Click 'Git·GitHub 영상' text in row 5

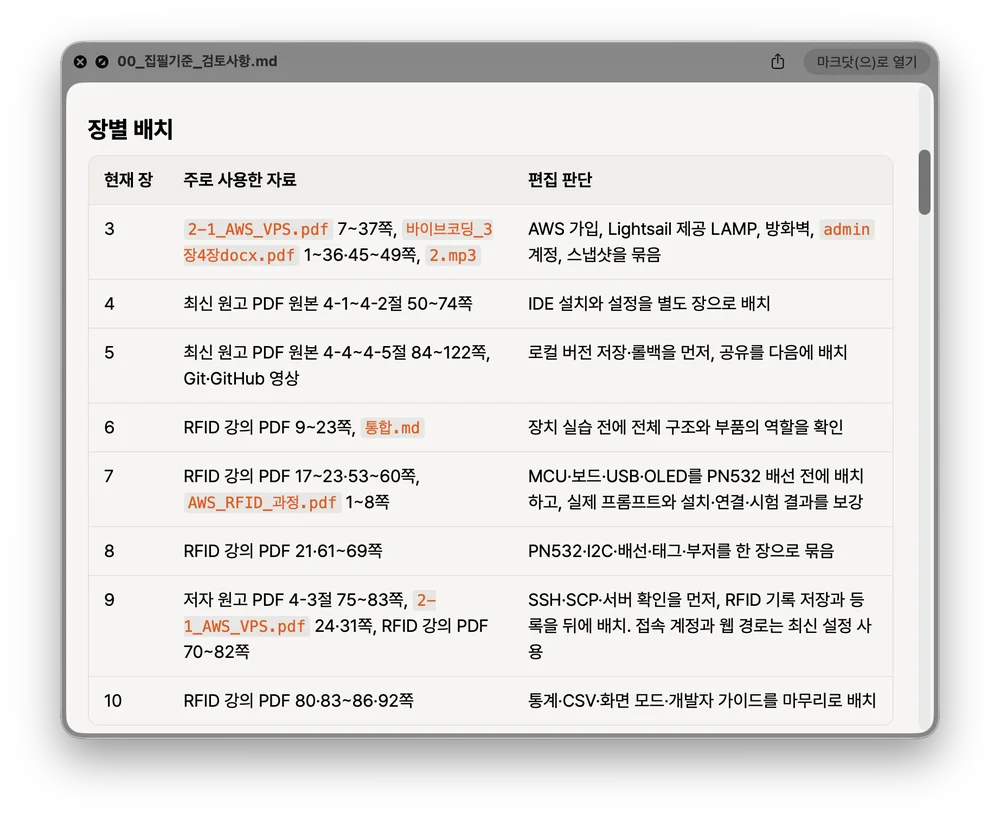(241, 379)
